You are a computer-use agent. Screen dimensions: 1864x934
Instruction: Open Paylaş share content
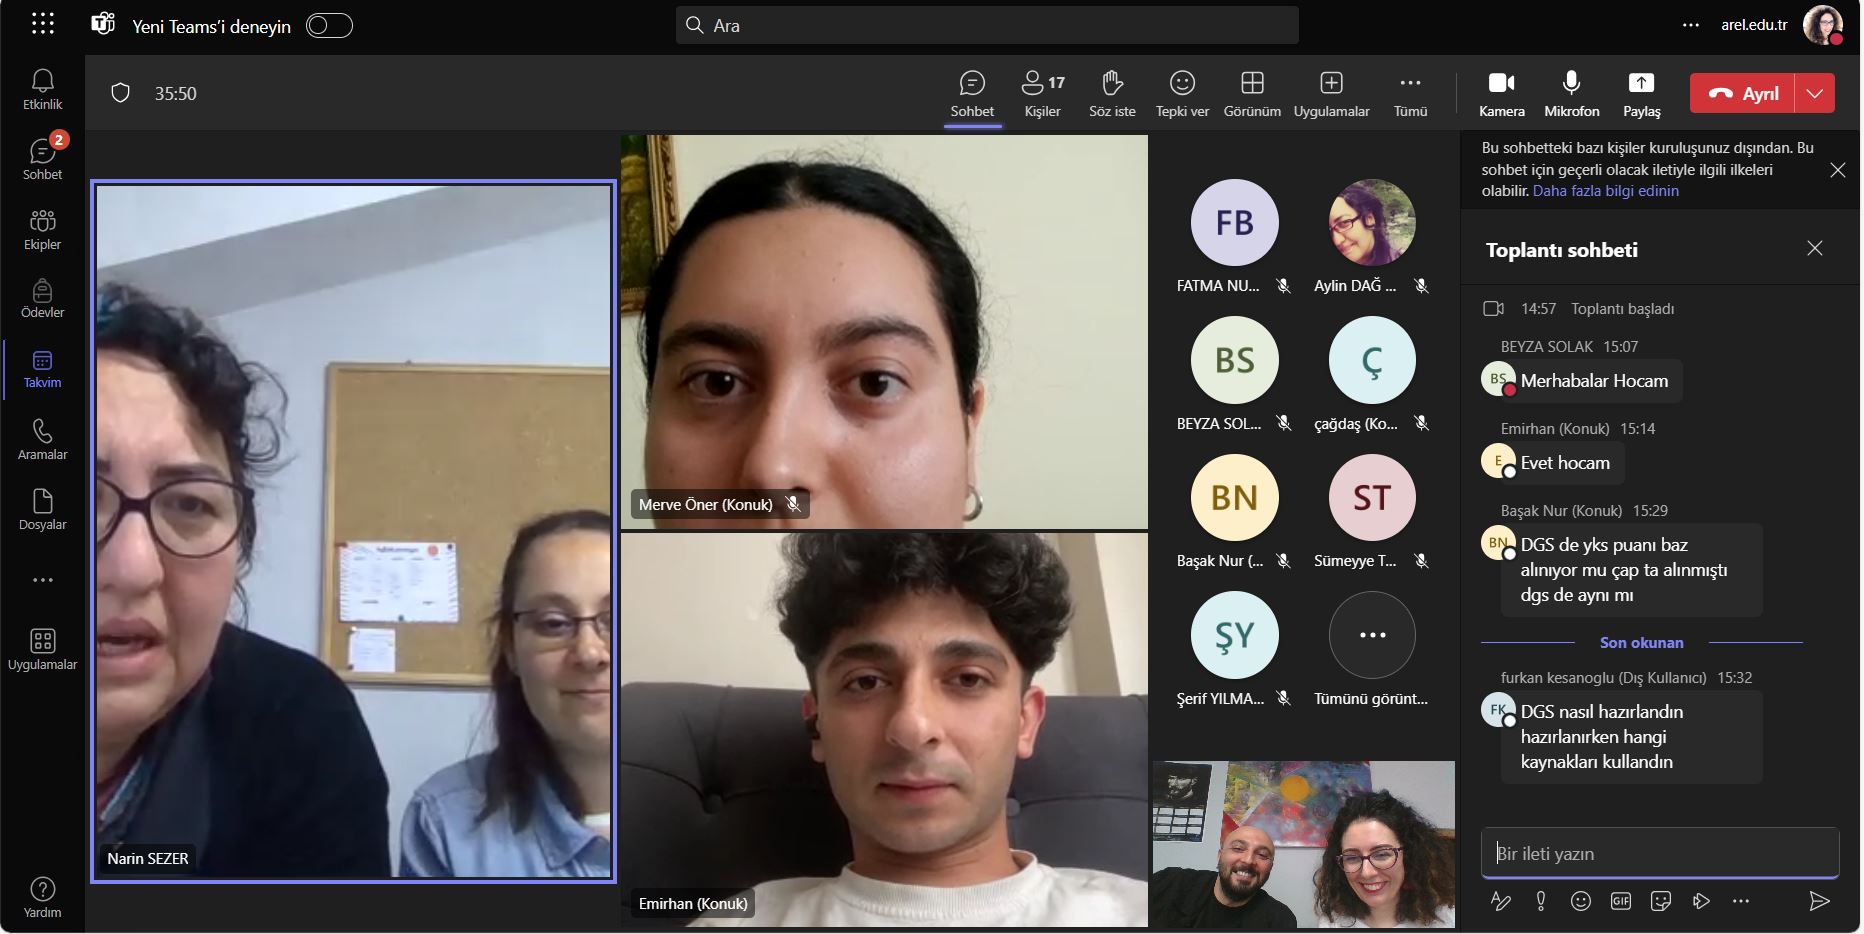pyautogui.click(x=1642, y=94)
